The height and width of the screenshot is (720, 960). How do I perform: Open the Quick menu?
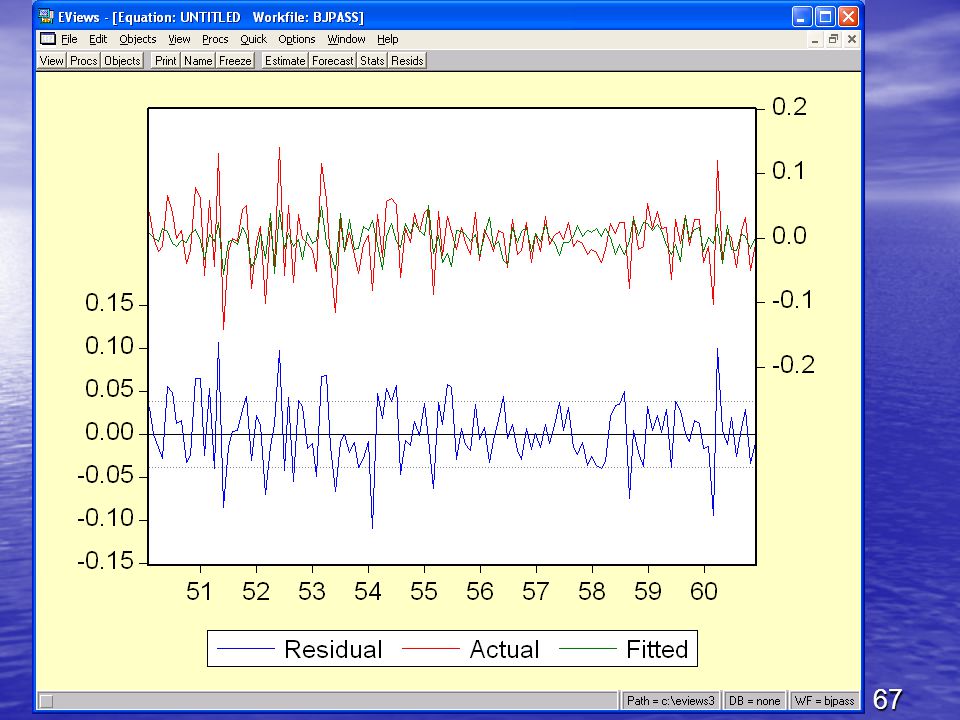tap(253, 39)
